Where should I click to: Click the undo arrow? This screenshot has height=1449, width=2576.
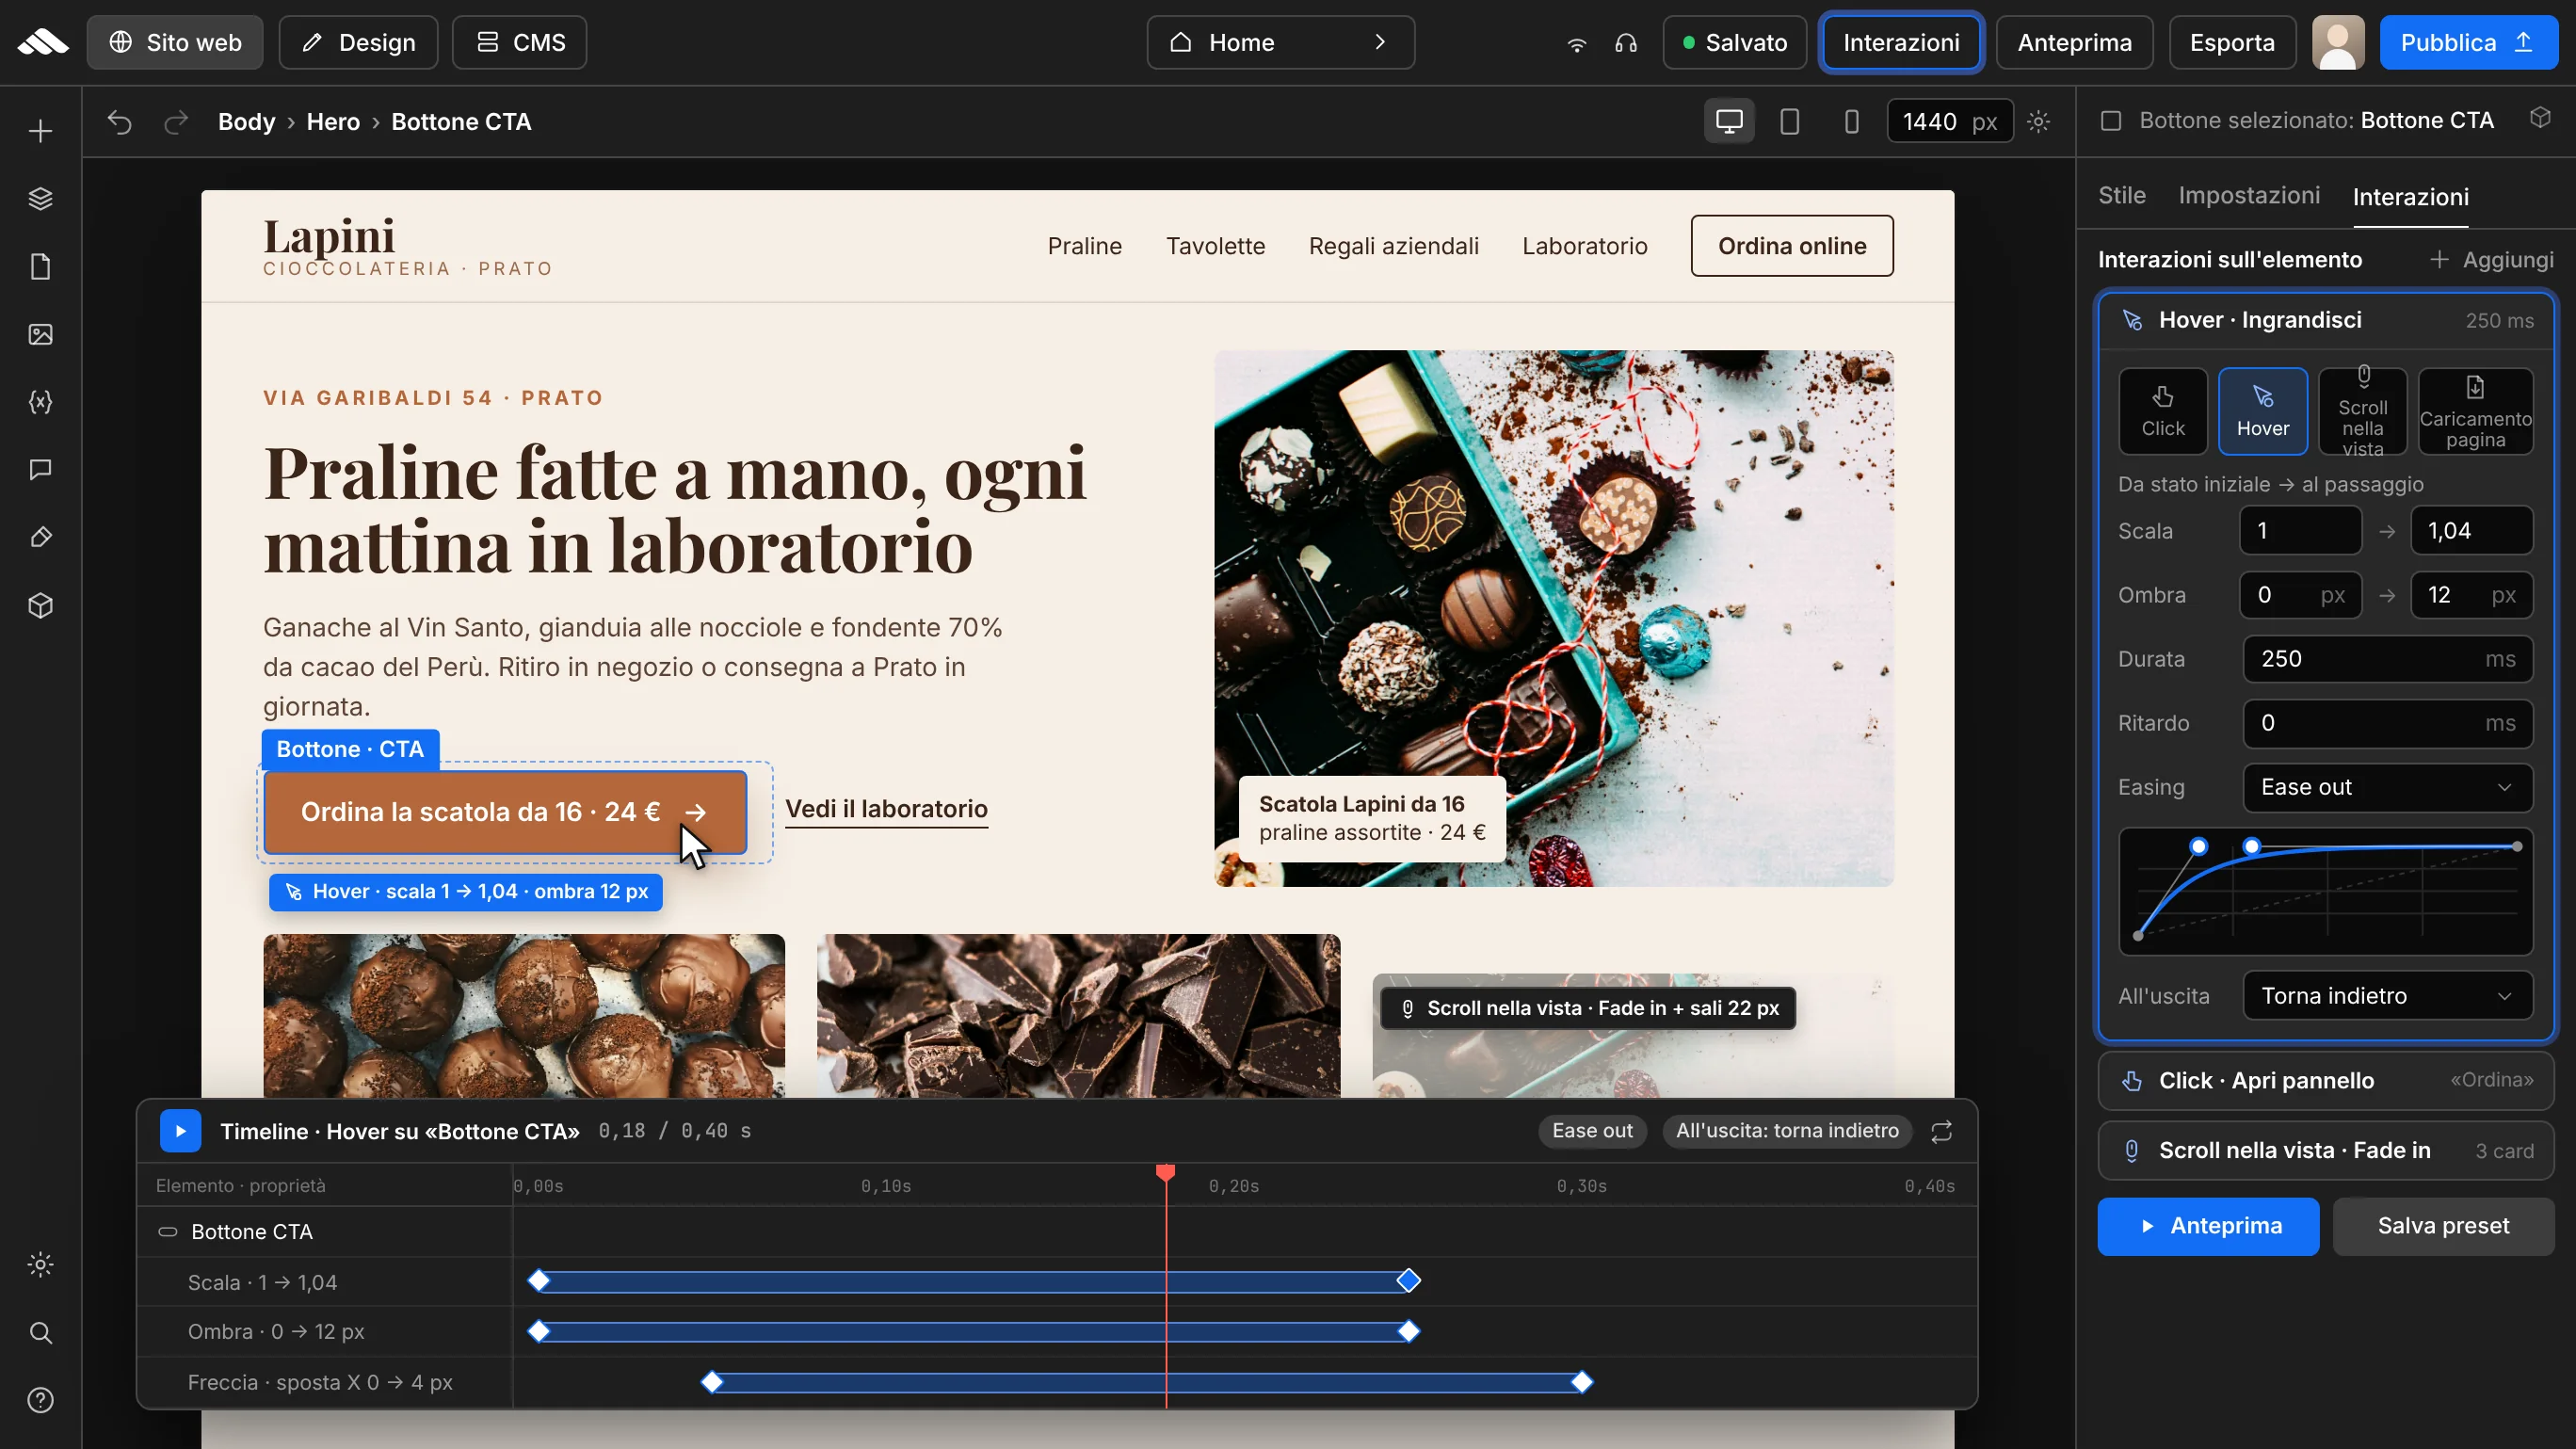point(120,122)
